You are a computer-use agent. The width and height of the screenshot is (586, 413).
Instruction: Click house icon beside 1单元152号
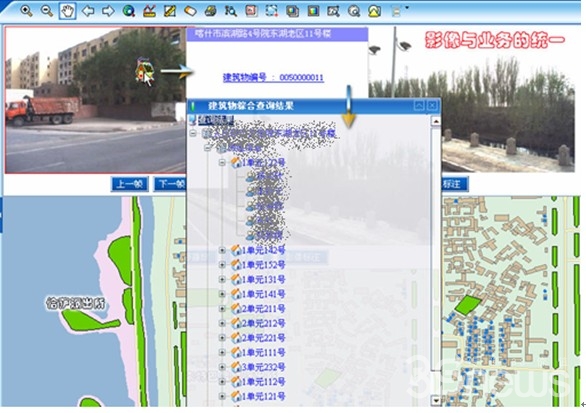point(236,265)
